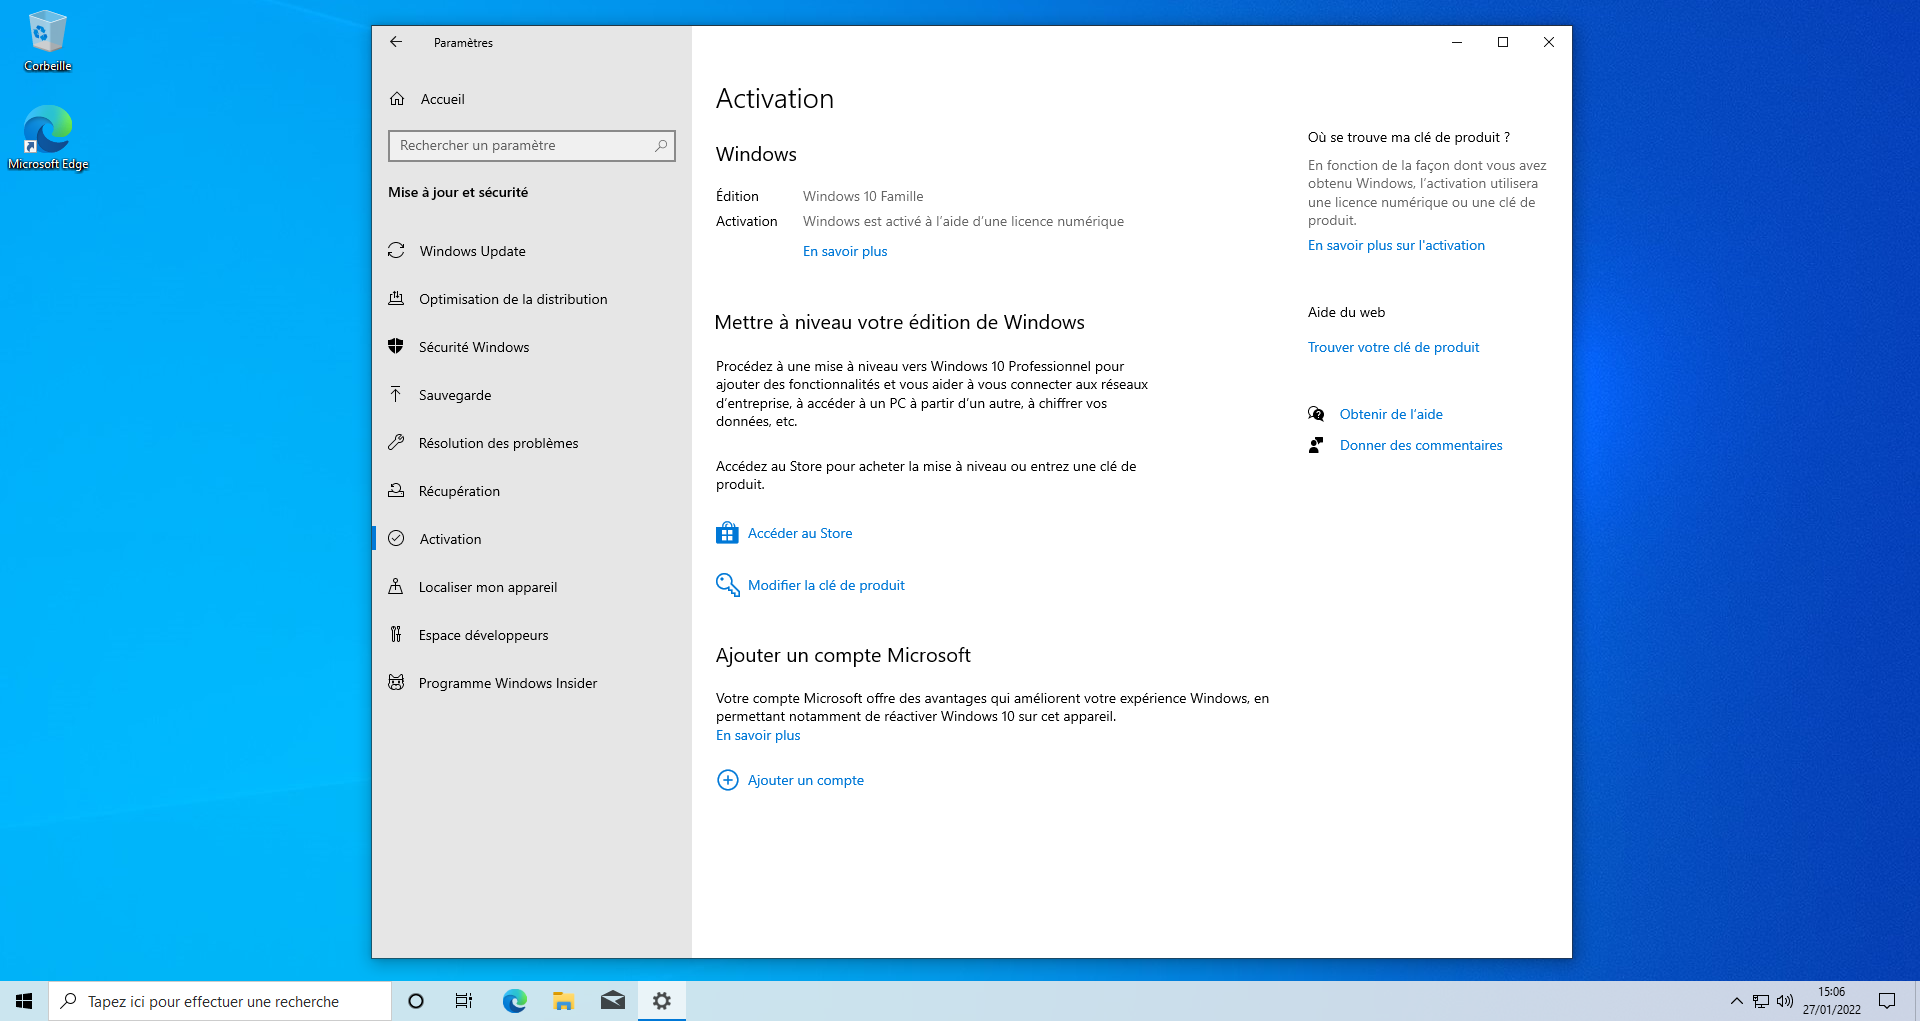
Task: Open the Windows Start menu
Action: [x=24, y=1001]
